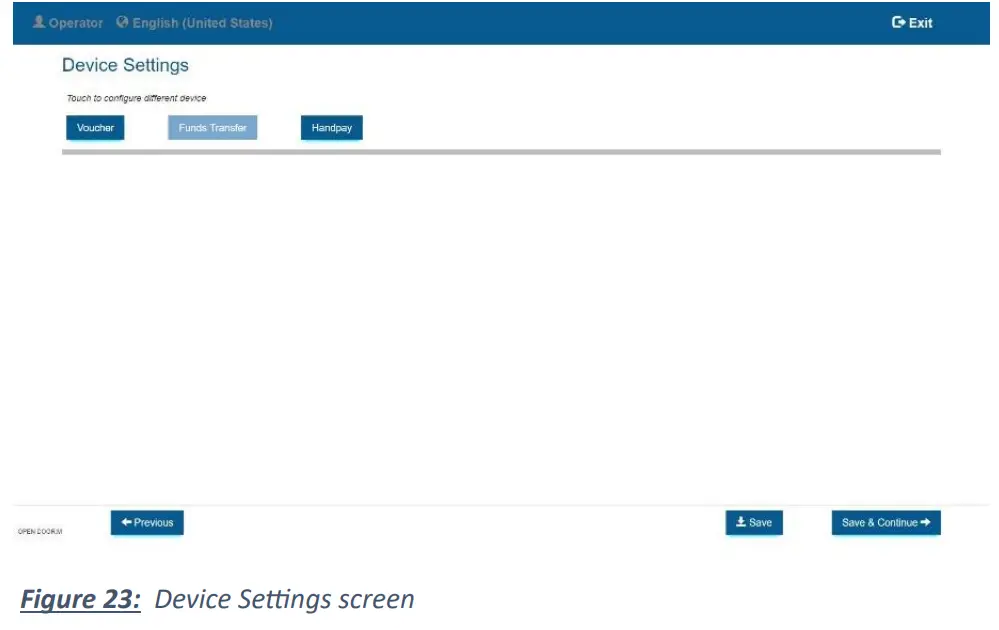
Task: Click the Figure 23 caption text
Action: tap(218, 599)
